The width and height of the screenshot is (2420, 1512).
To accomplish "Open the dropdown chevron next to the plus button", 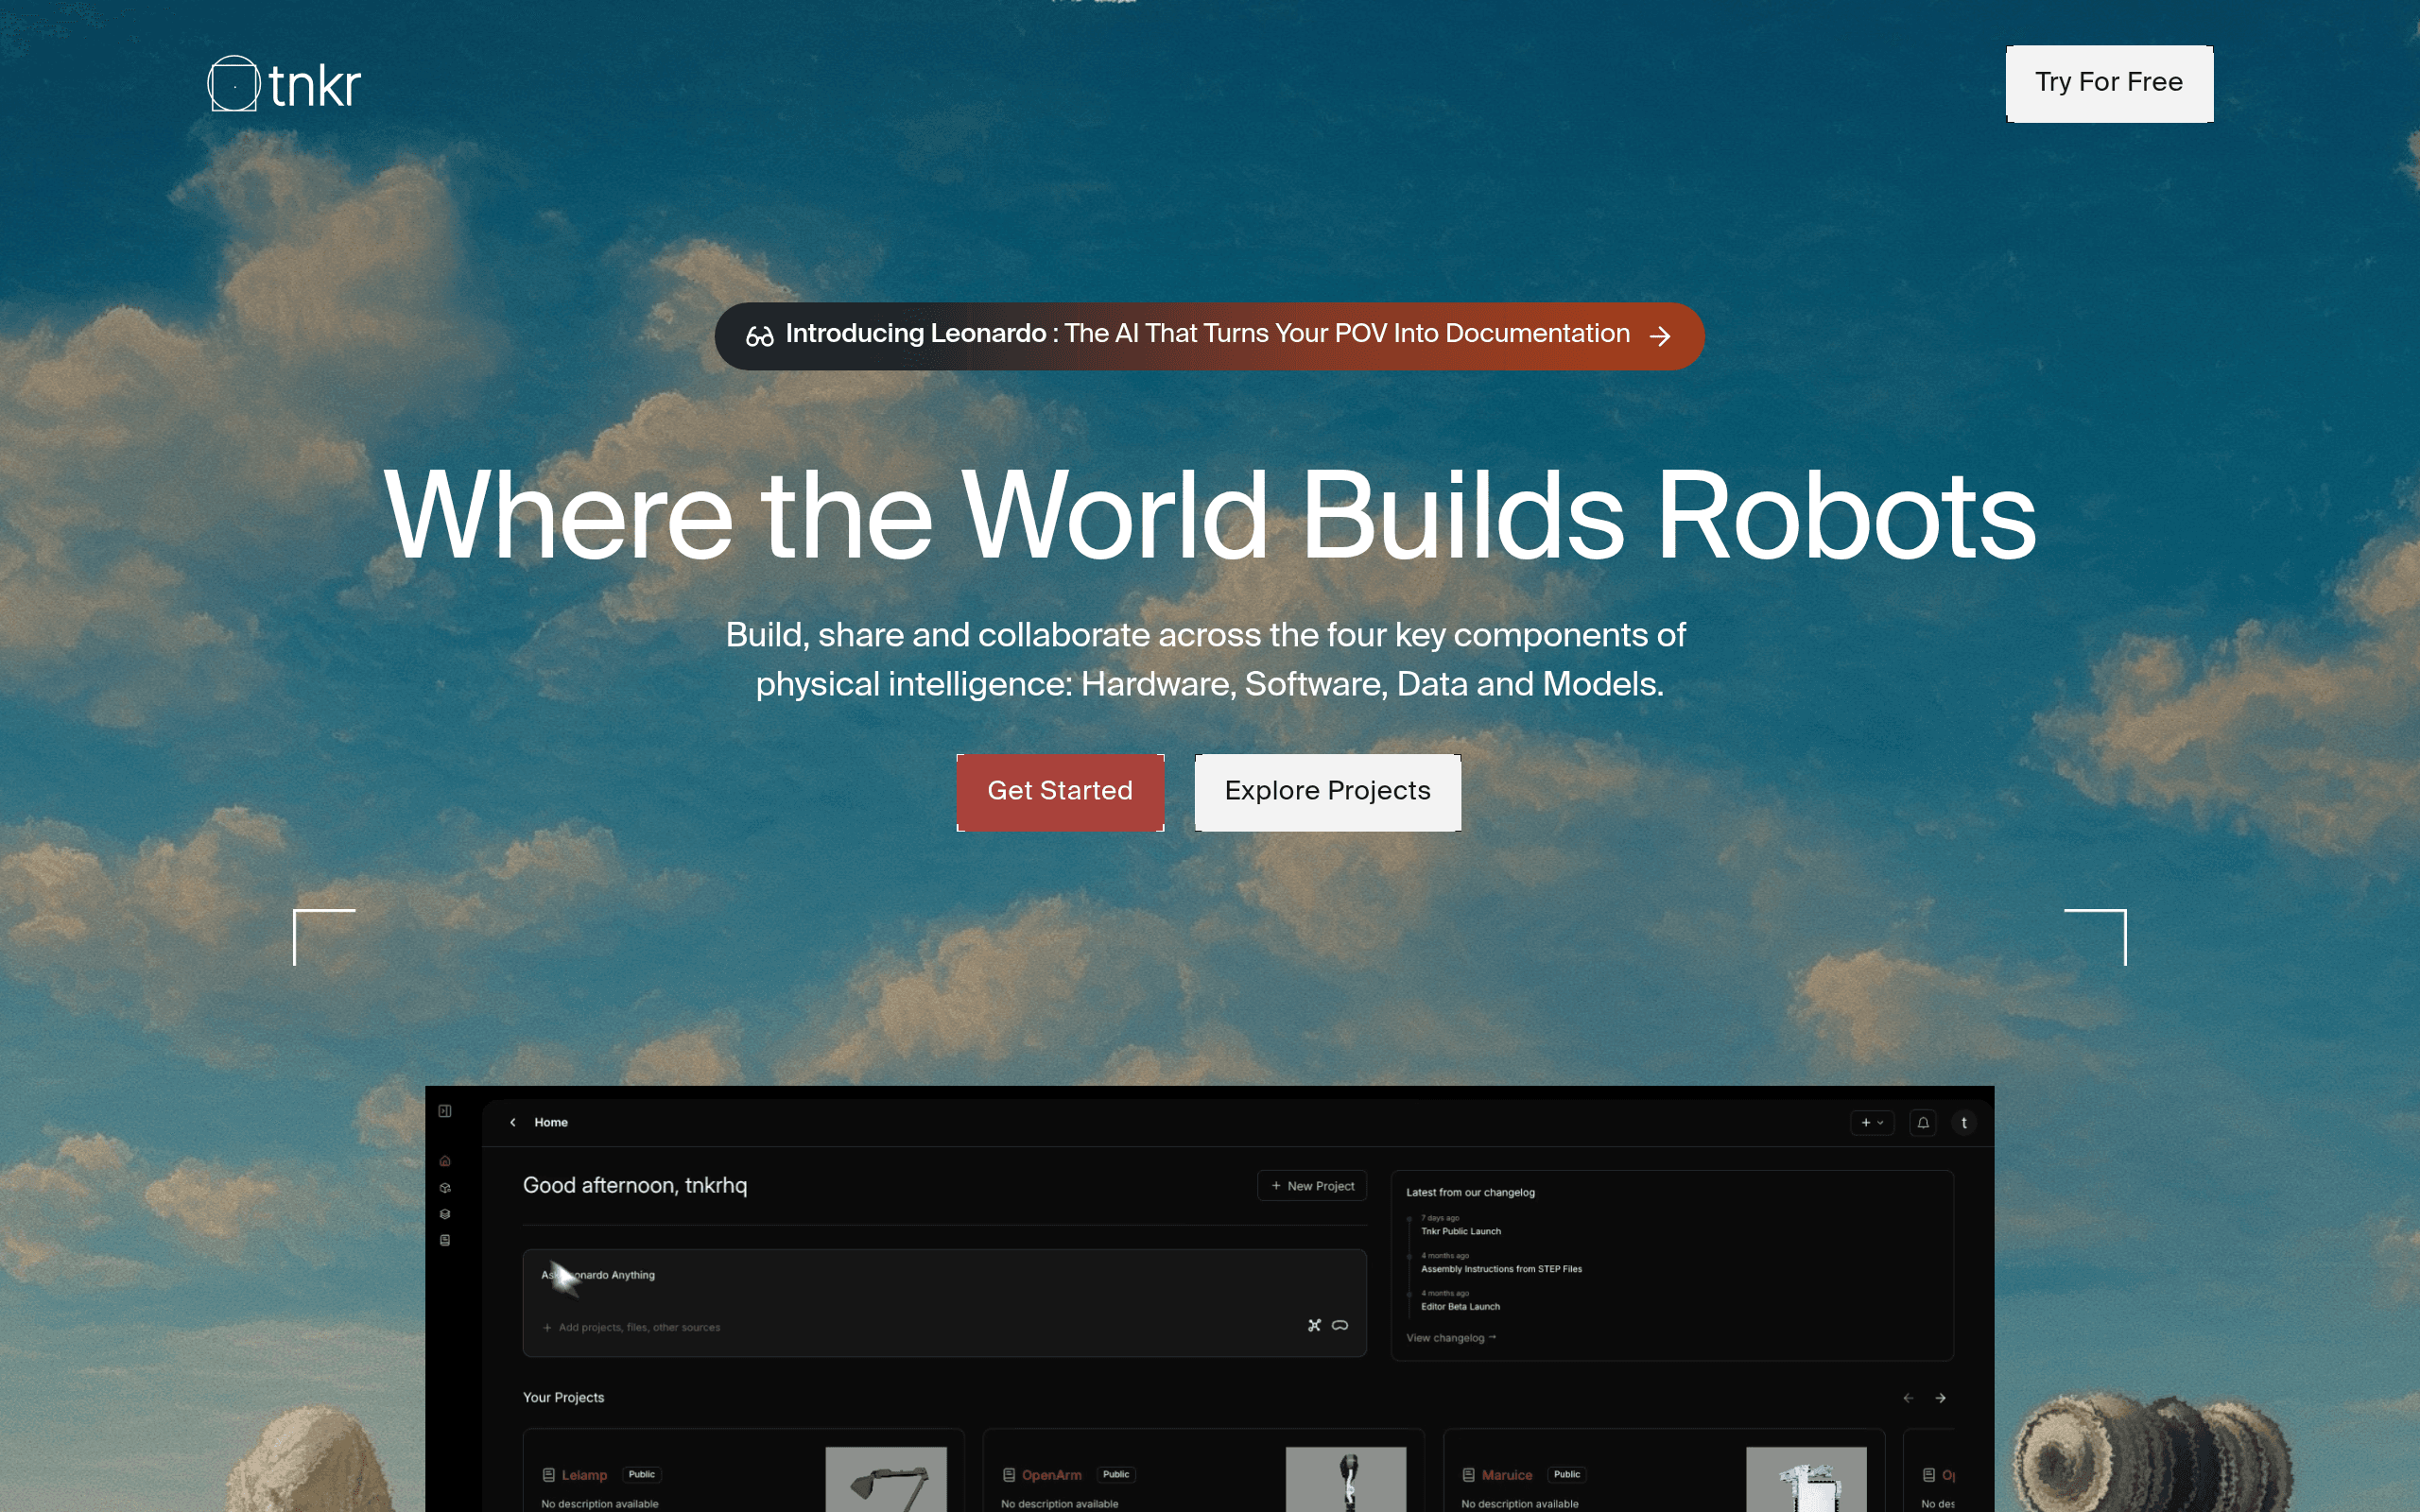I will tap(1880, 1122).
